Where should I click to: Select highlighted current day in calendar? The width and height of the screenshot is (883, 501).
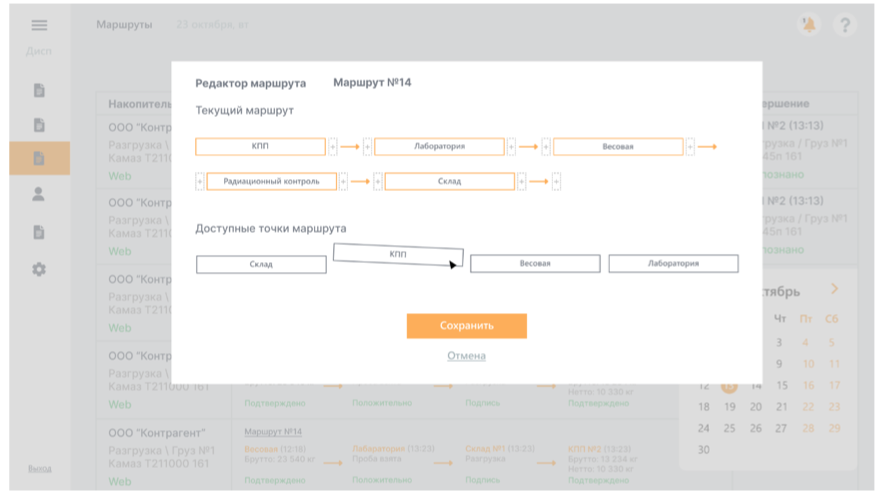729,386
